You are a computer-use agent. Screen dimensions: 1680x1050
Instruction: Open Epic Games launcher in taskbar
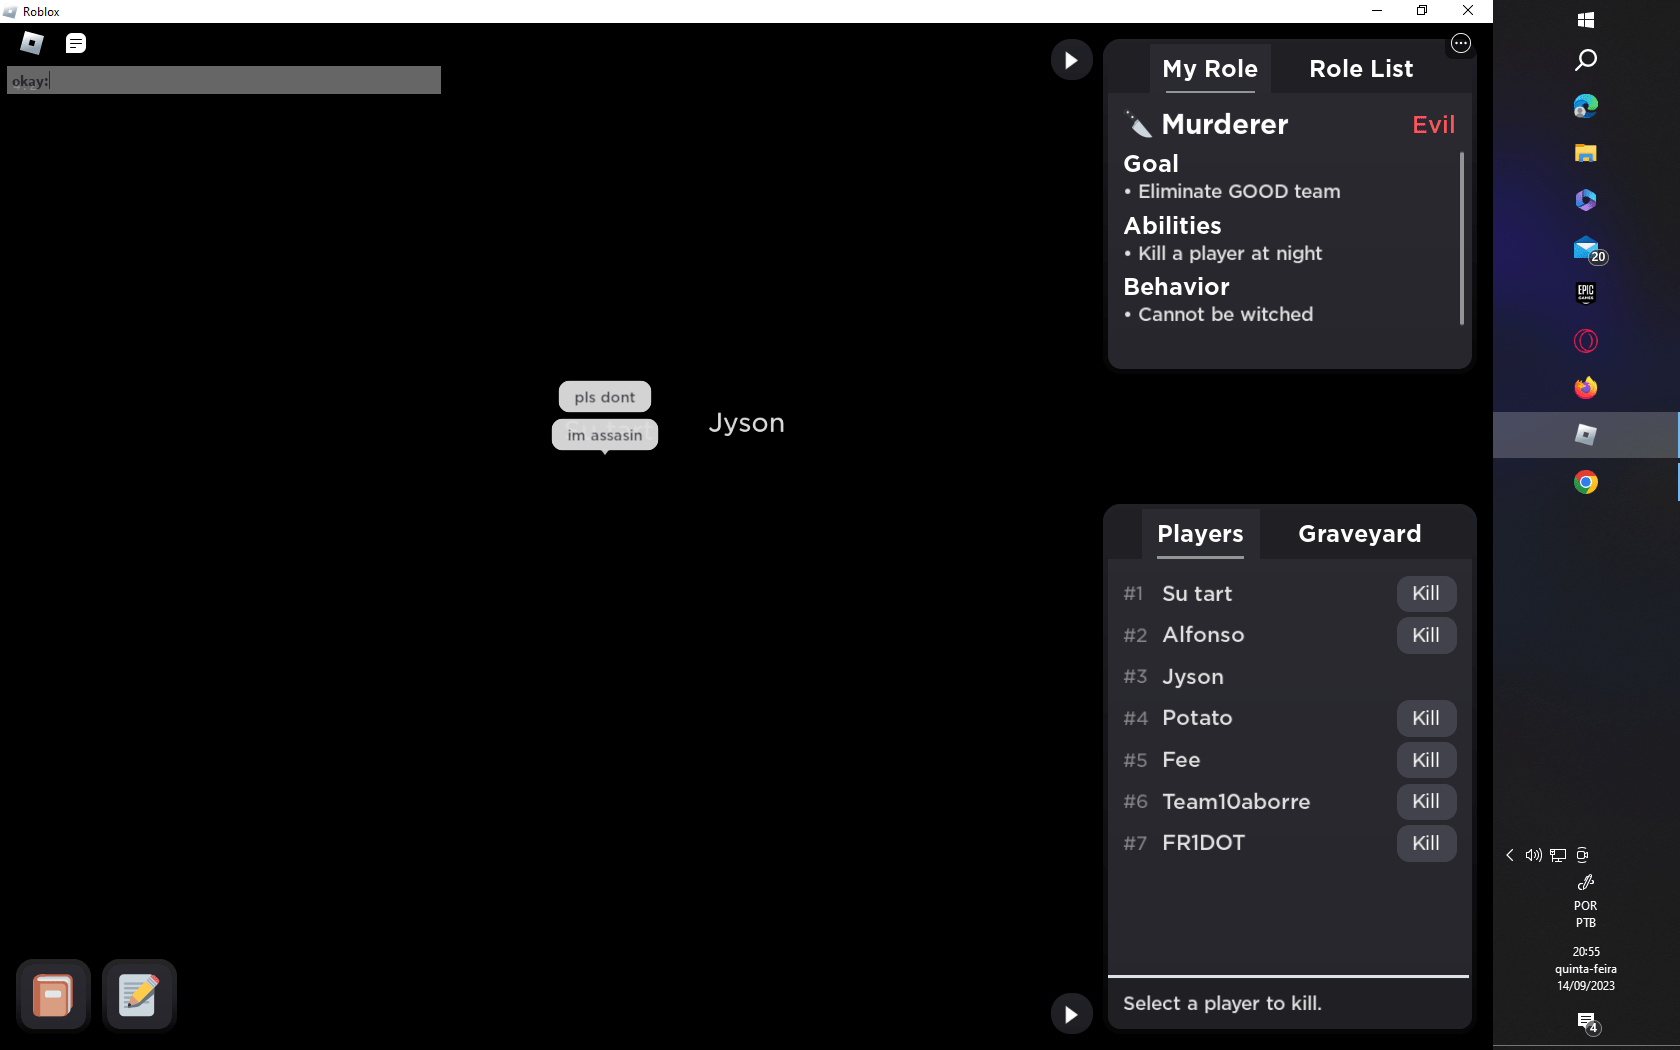[x=1585, y=293]
